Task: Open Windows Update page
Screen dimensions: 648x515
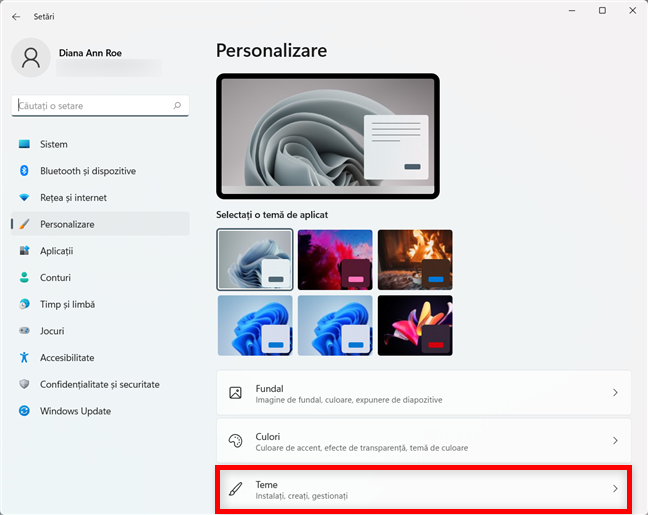Action: 100,411
